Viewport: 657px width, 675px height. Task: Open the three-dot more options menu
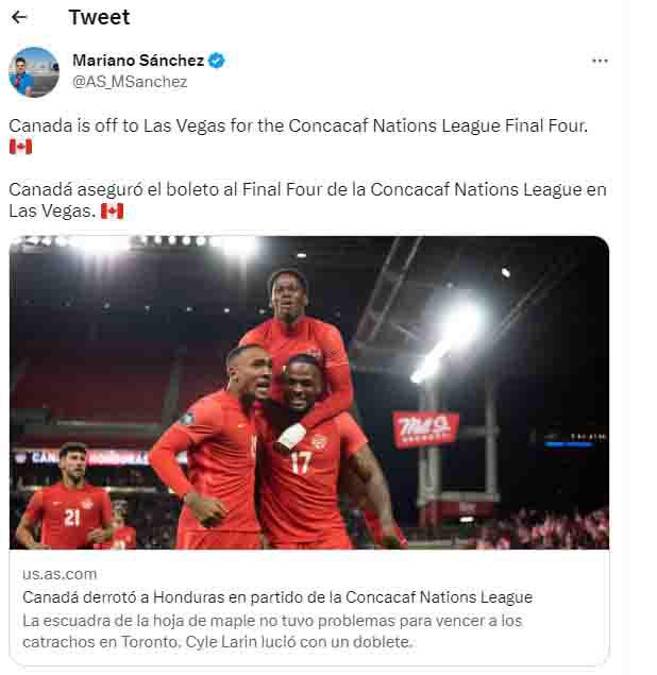[599, 61]
